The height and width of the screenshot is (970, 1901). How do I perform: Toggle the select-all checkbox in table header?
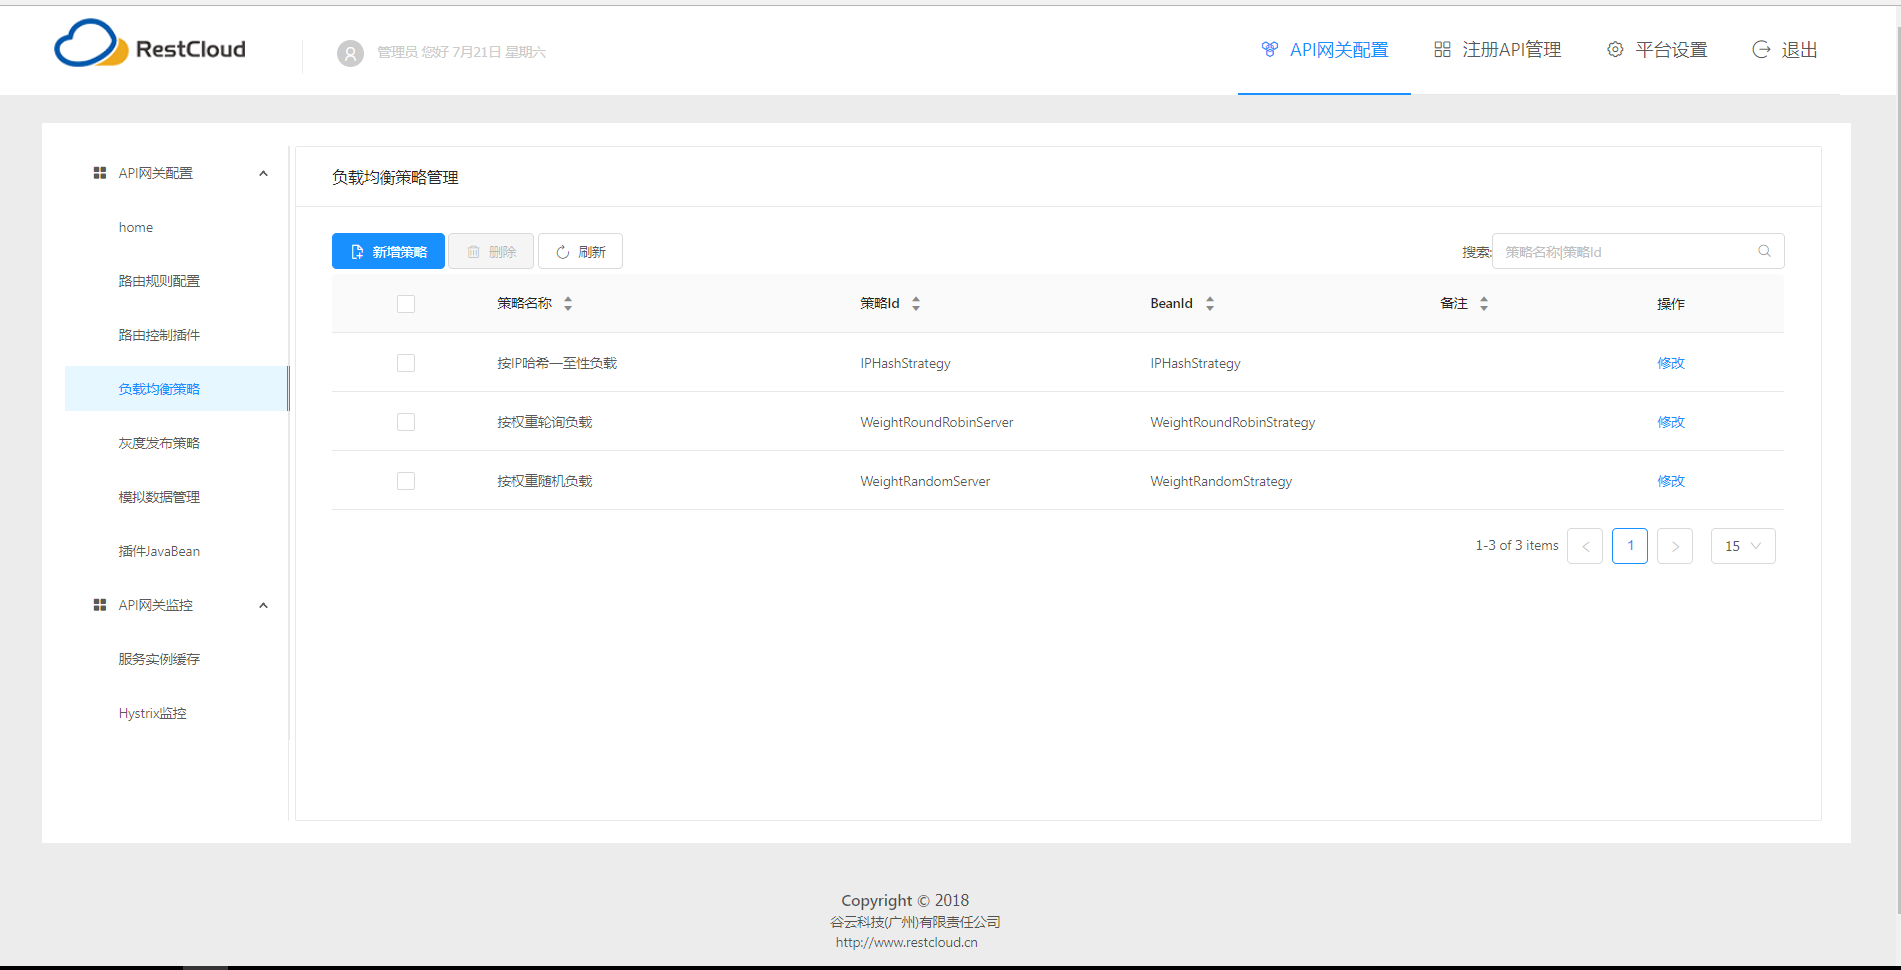coord(405,303)
